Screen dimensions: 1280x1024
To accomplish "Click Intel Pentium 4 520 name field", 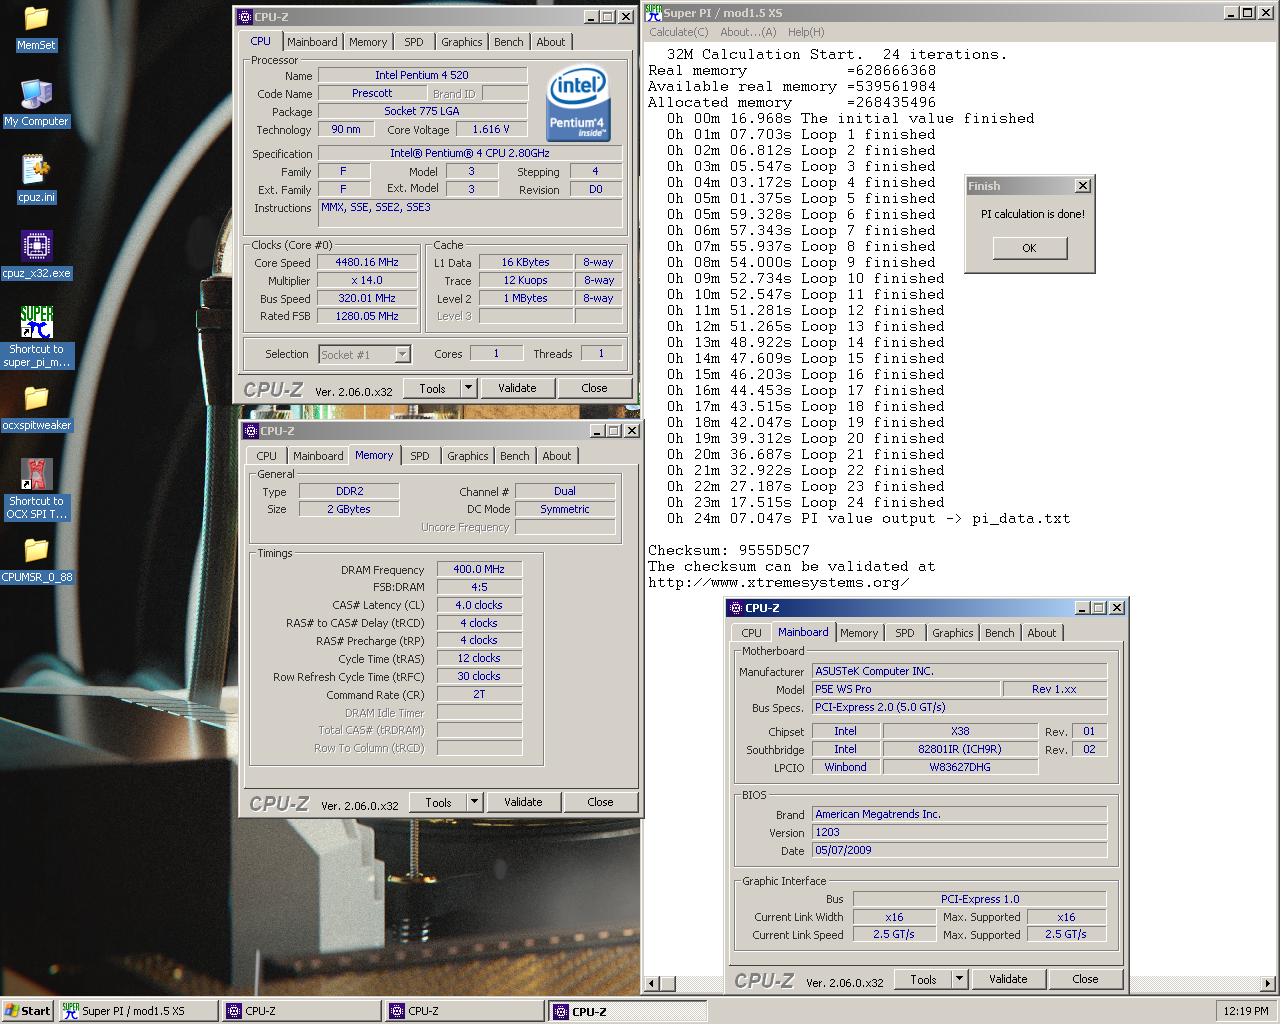I will [x=422, y=75].
